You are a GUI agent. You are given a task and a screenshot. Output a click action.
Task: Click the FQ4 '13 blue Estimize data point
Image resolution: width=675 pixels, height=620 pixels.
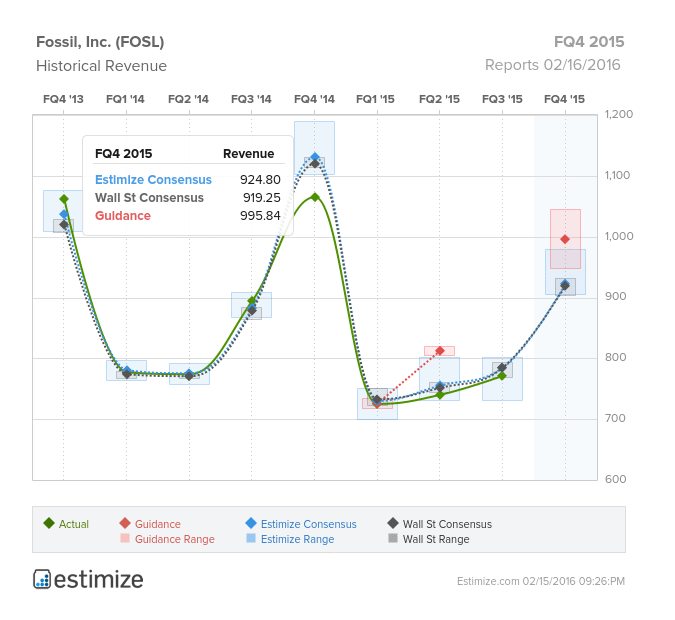64,214
